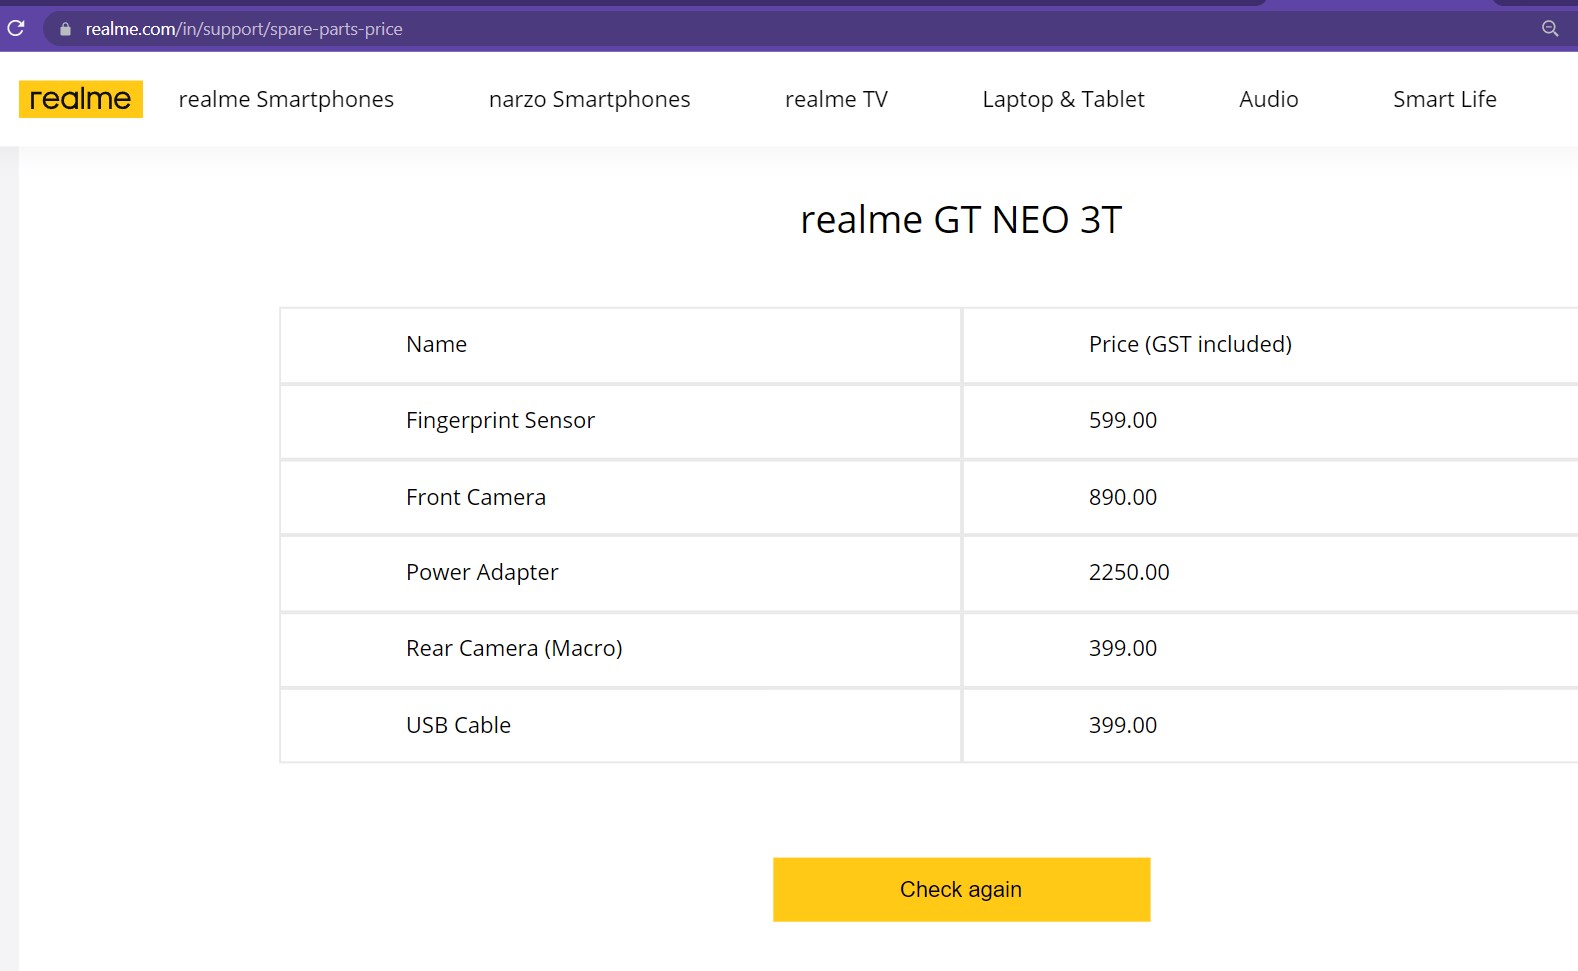Screen dimensions: 1578x971
Task: Click the USB Cable price 399.00
Action: (x=1122, y=725)
